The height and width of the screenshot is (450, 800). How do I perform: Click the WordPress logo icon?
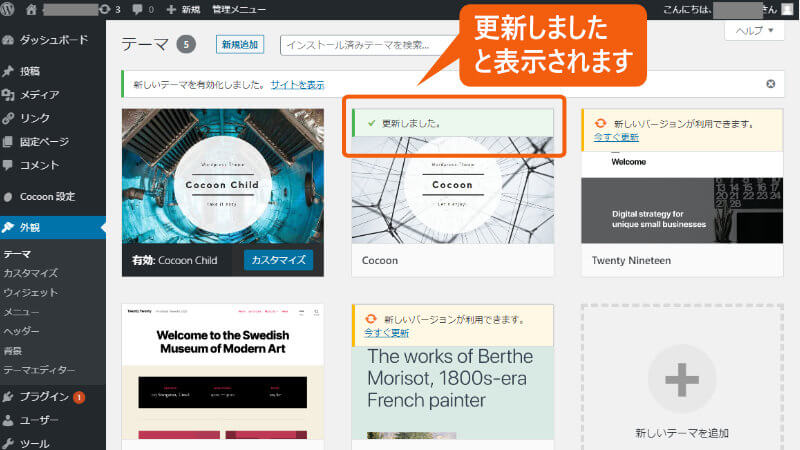tap(7, 9)
